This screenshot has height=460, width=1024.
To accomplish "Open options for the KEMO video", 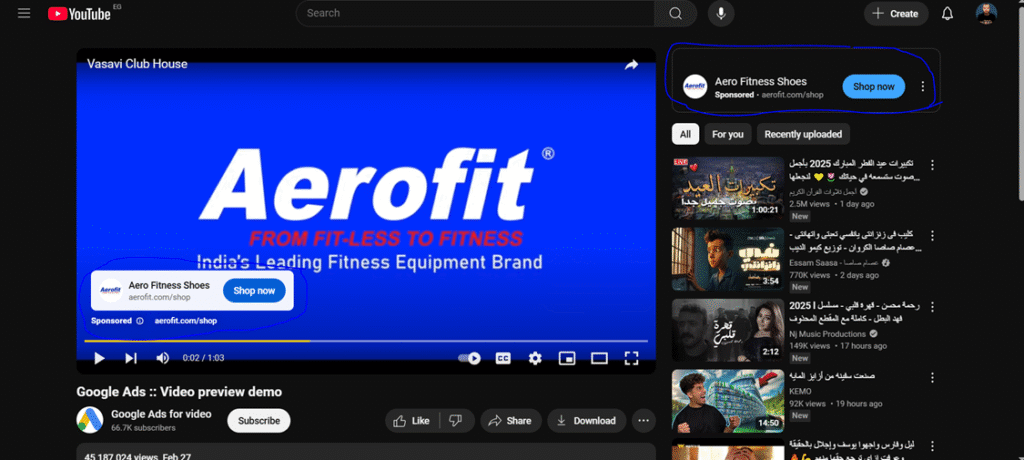I will 933,378.
